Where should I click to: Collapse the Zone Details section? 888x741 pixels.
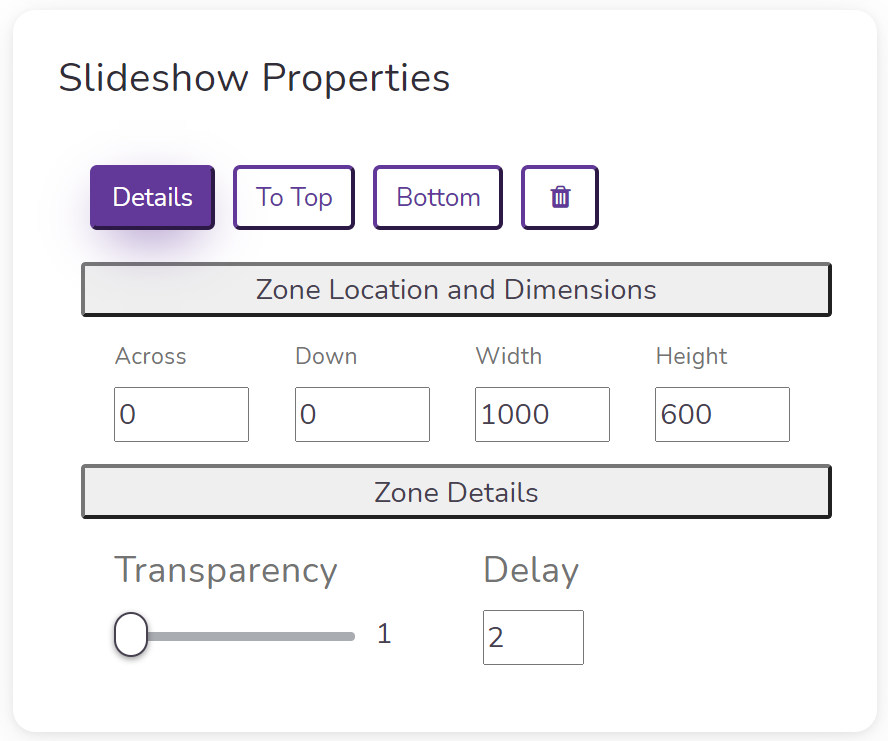[456, 492]
